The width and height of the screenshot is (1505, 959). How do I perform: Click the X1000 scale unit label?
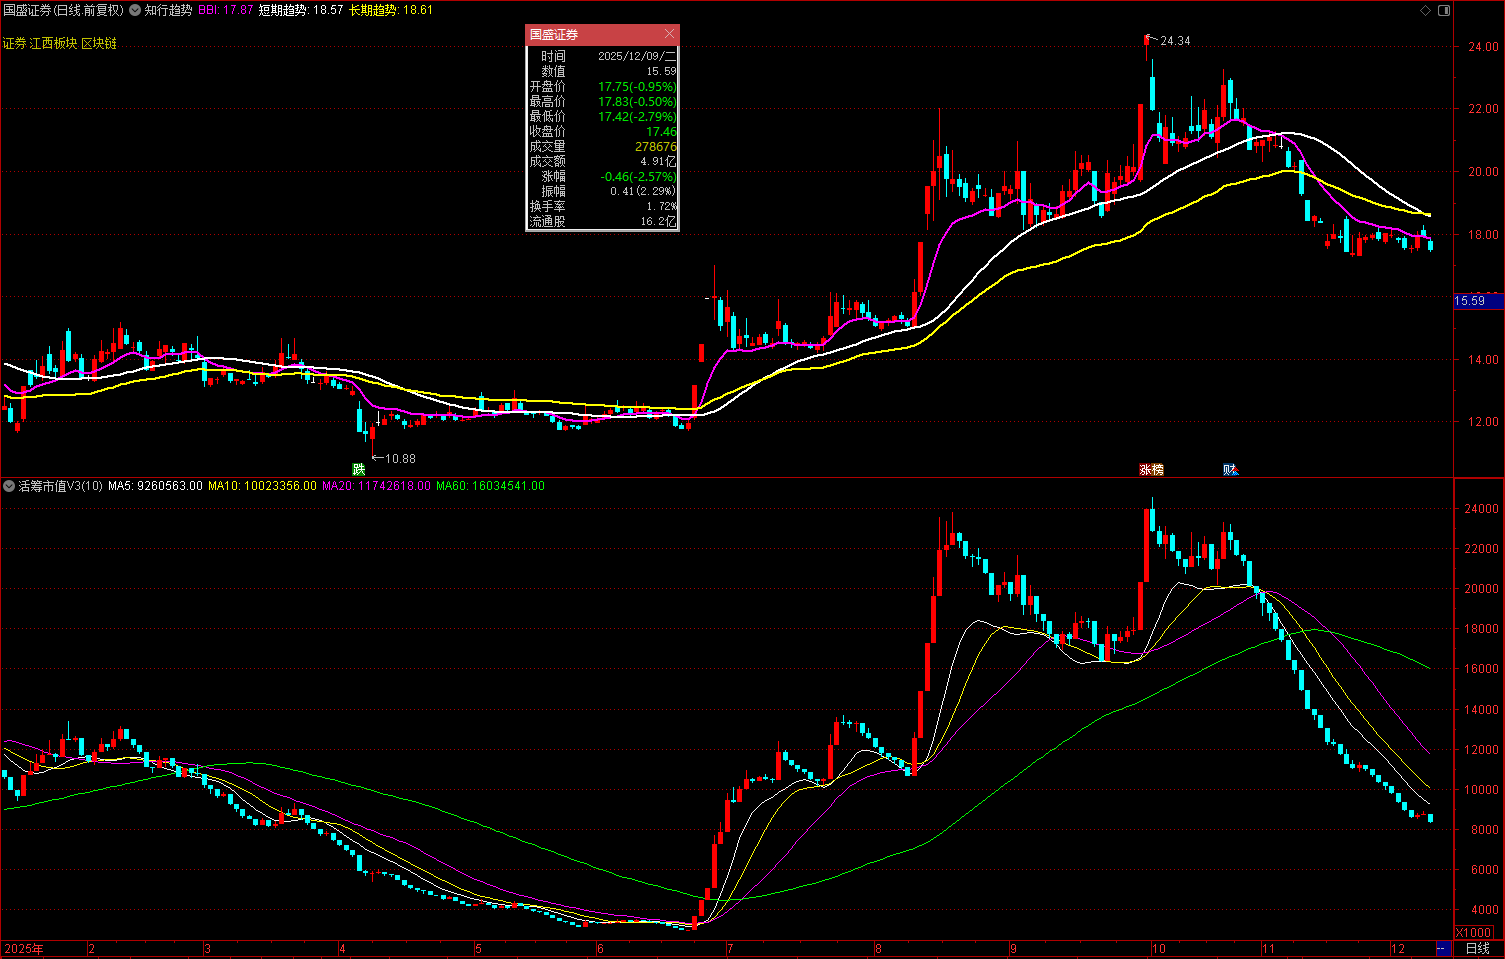point(1474,932)
